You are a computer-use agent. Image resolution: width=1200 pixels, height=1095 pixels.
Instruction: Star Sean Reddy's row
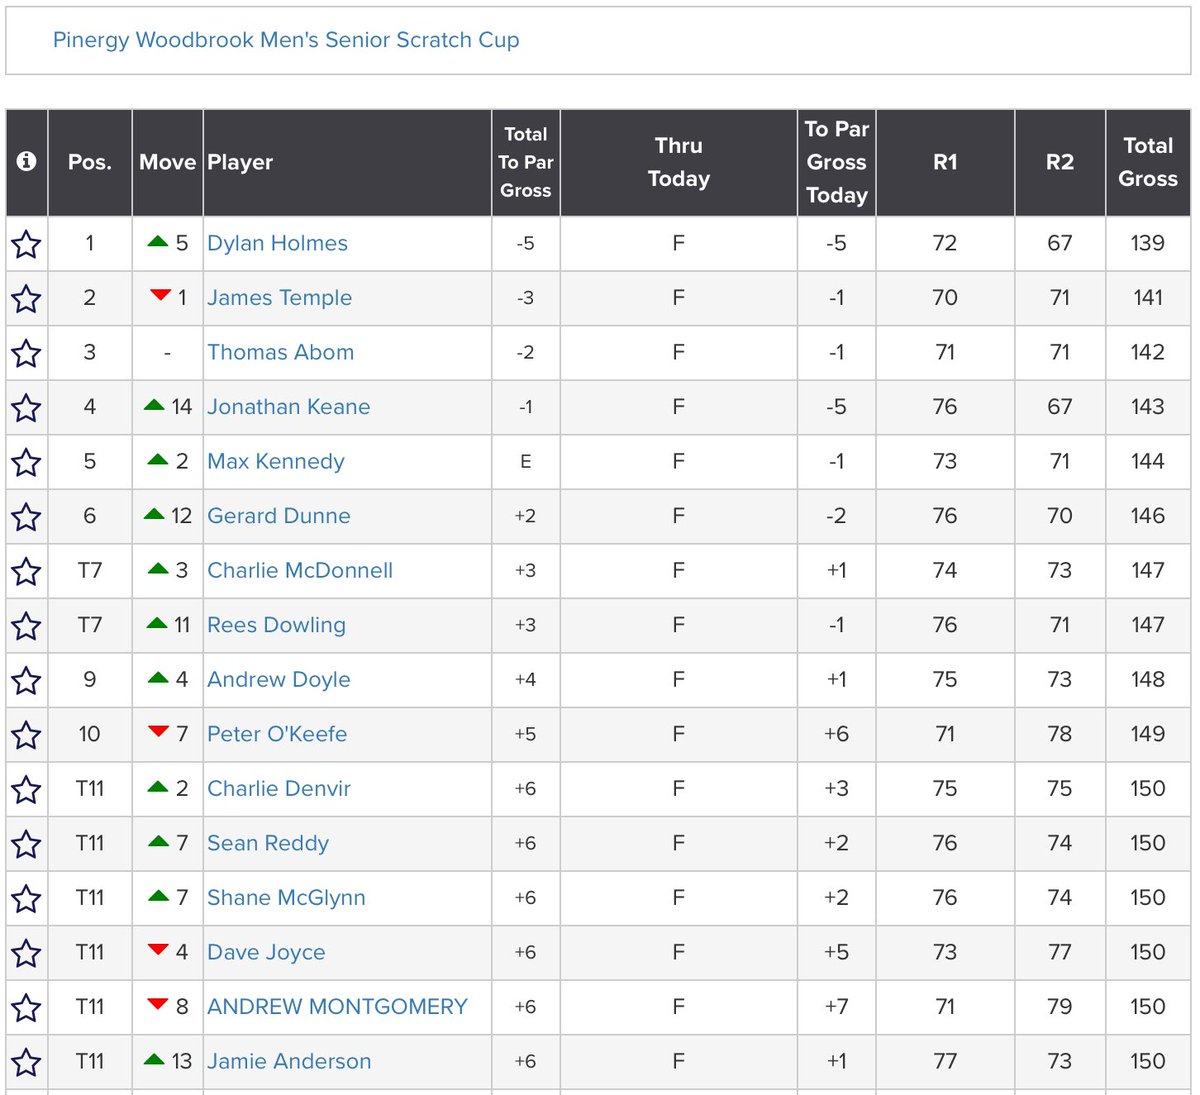[x=26, y=844]
